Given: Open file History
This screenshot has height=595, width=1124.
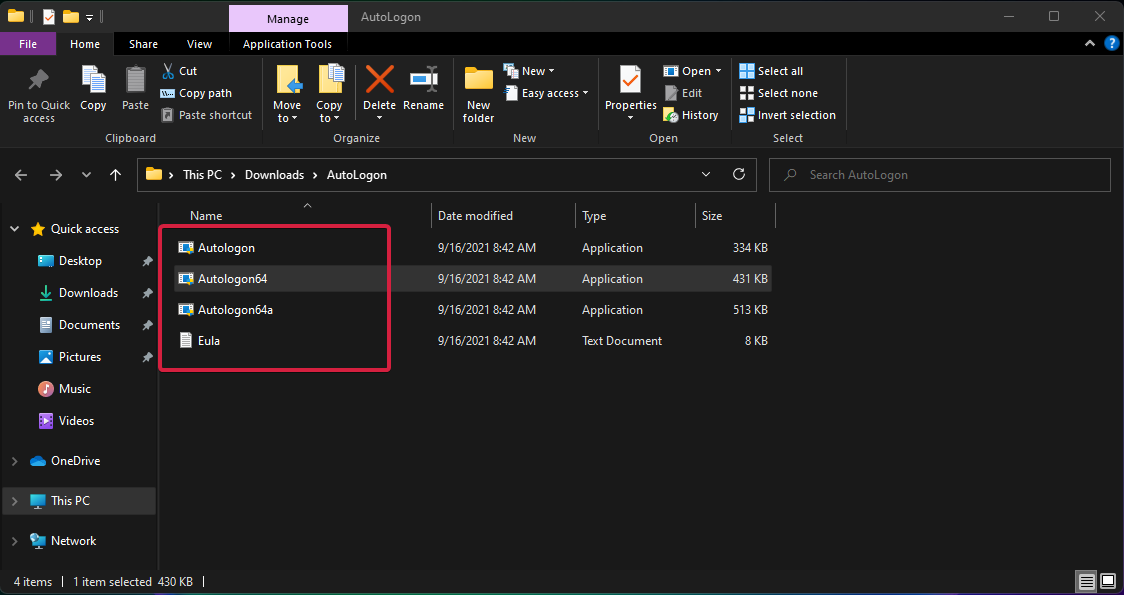Looking at the screenshot, I should tap(691, 115).
